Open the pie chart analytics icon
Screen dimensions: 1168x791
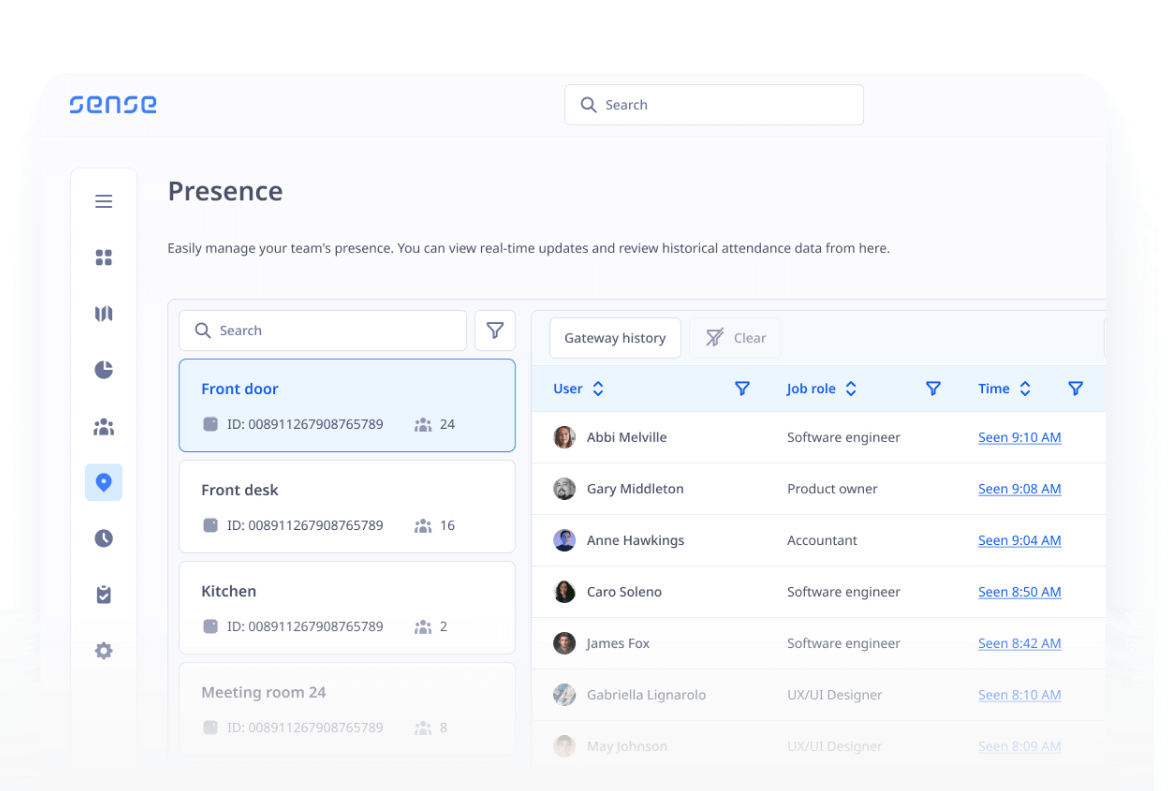tap(103, 370)
